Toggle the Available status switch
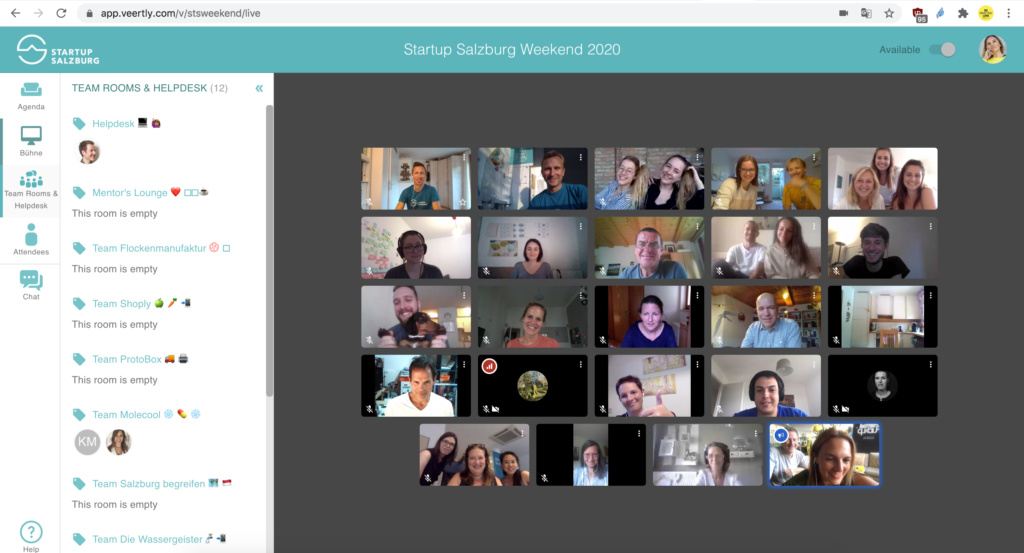 pos(942,50)
